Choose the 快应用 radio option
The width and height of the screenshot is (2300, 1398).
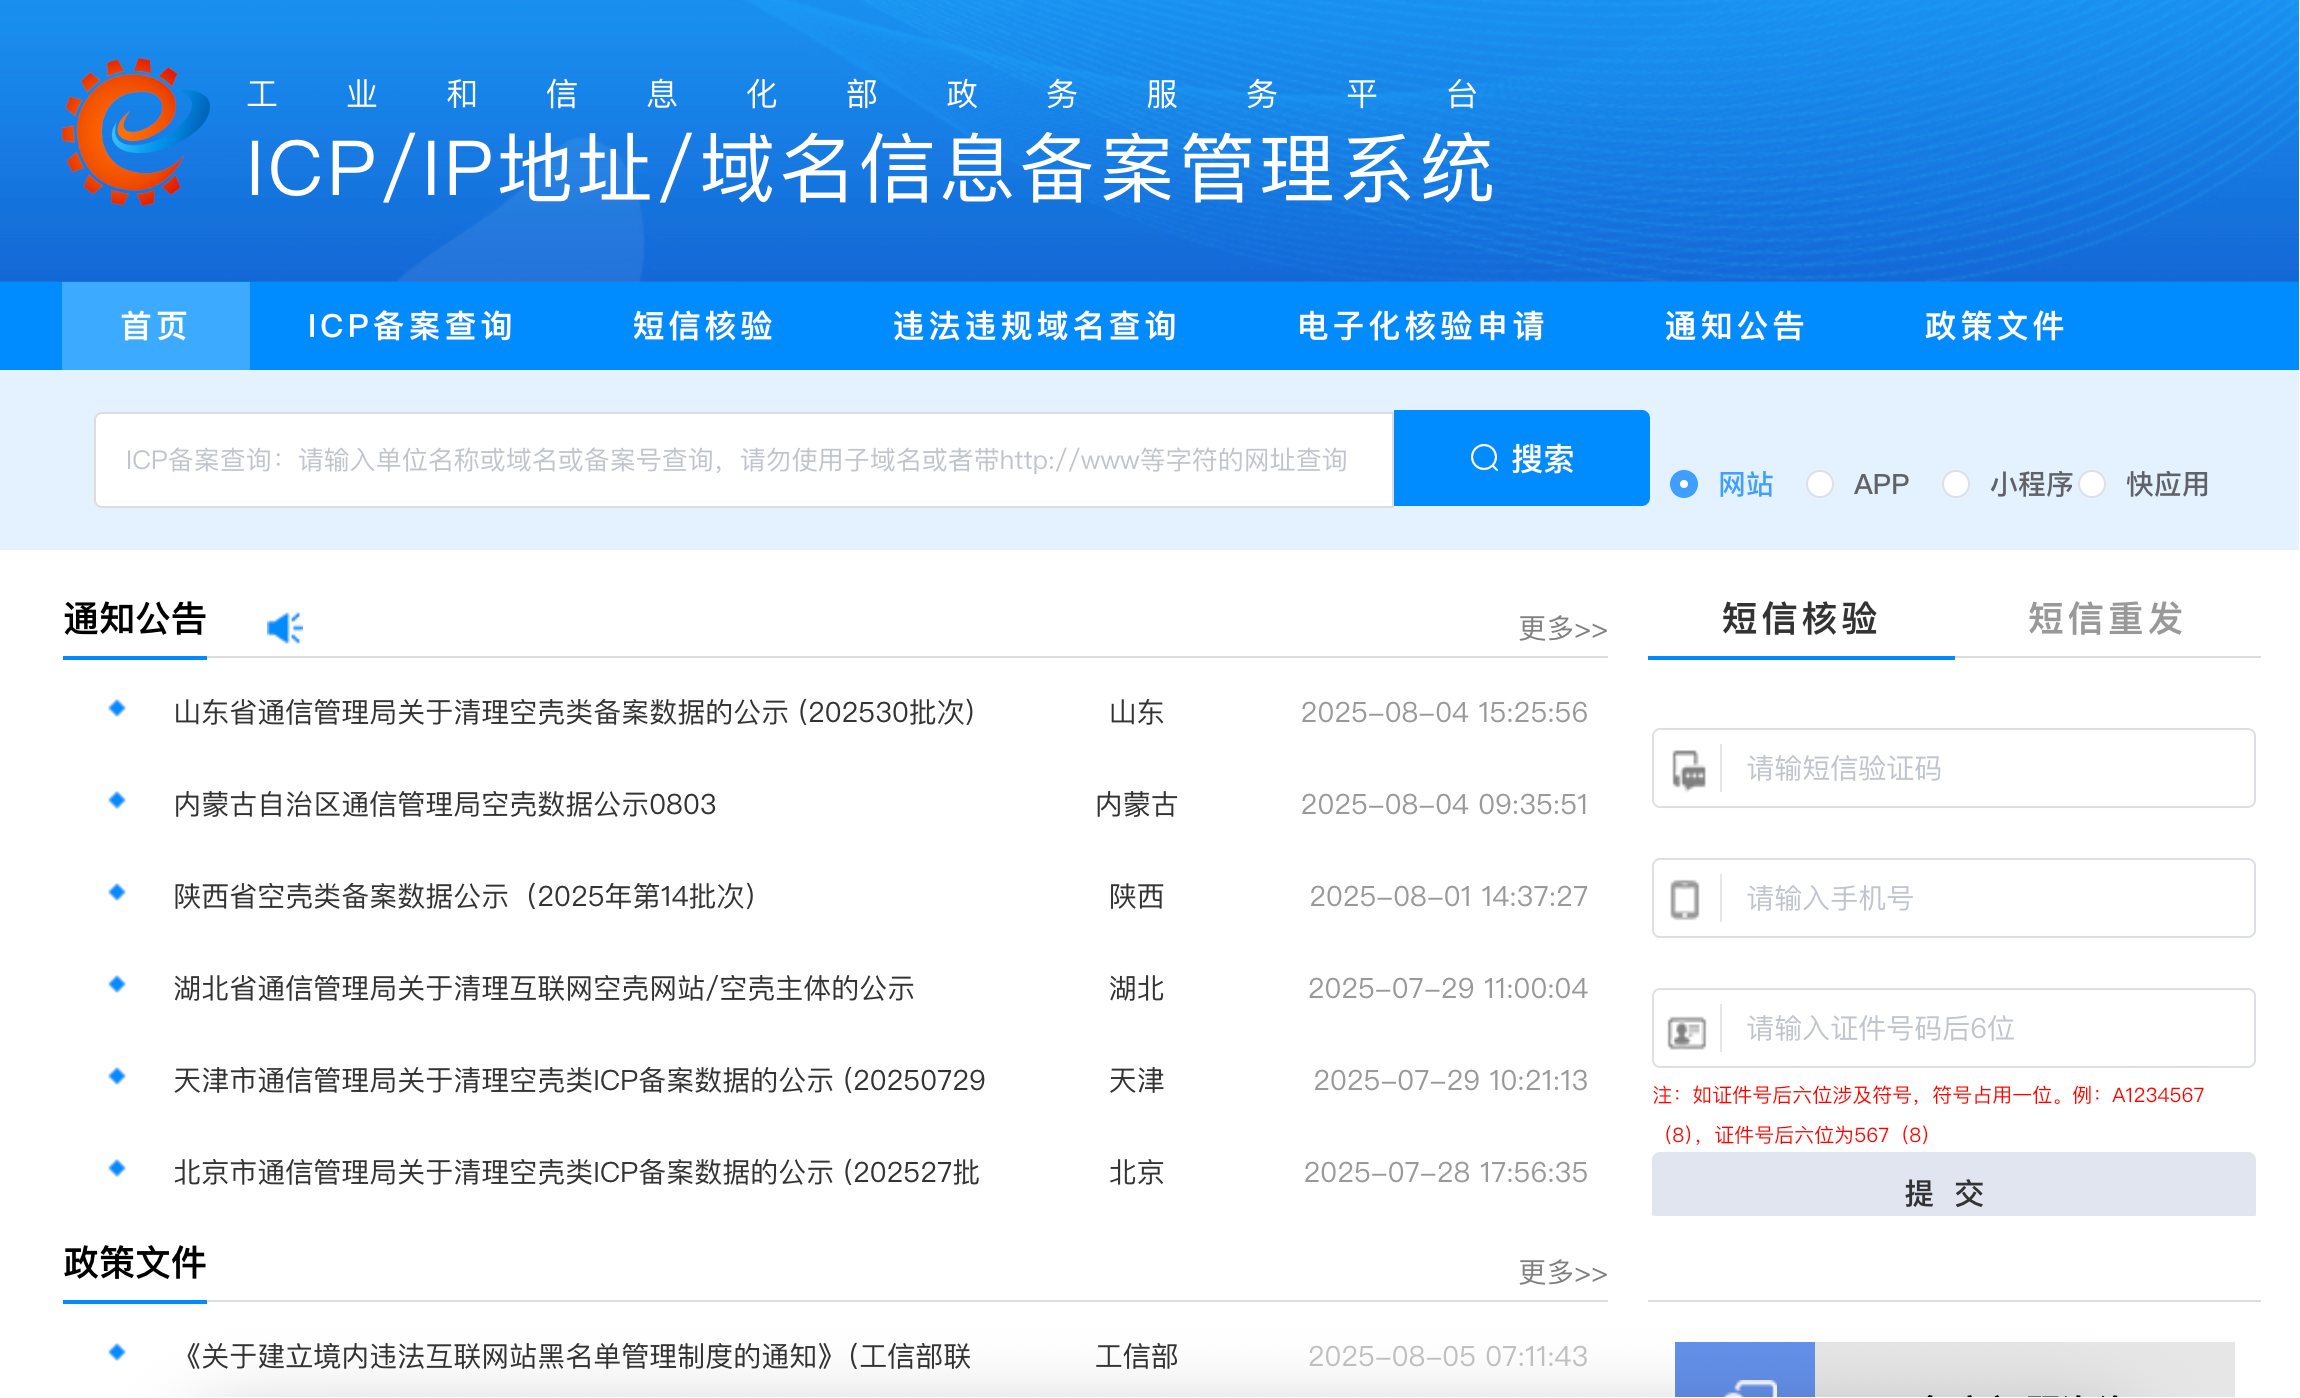(x=2092, y=484)
